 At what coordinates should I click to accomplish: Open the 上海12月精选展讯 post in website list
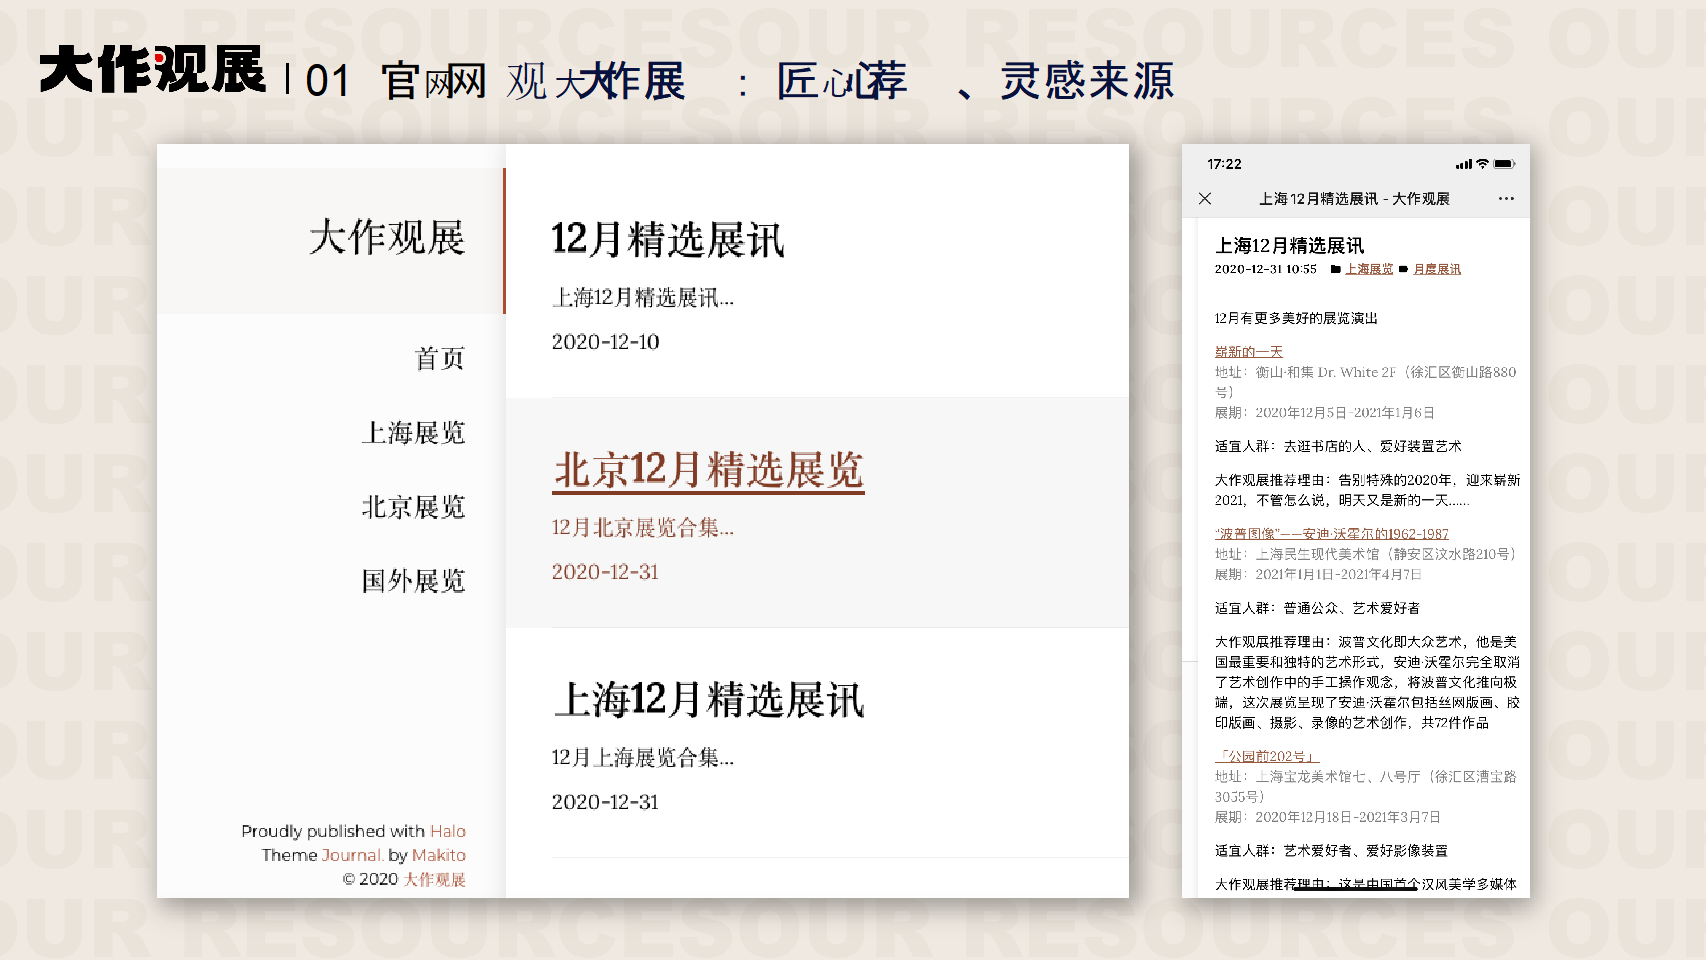(708, 700)
